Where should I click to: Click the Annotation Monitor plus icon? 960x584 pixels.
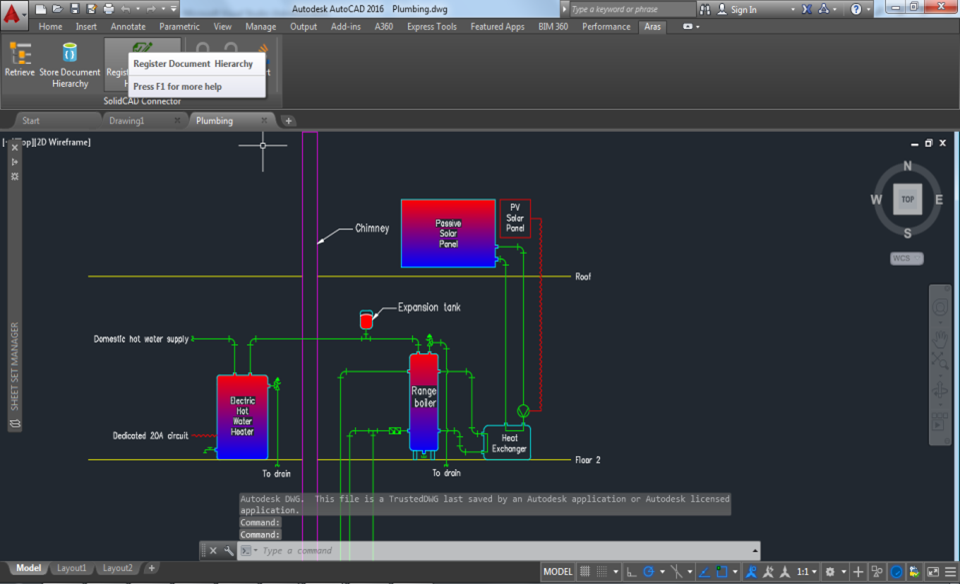(x=858, y=572)
